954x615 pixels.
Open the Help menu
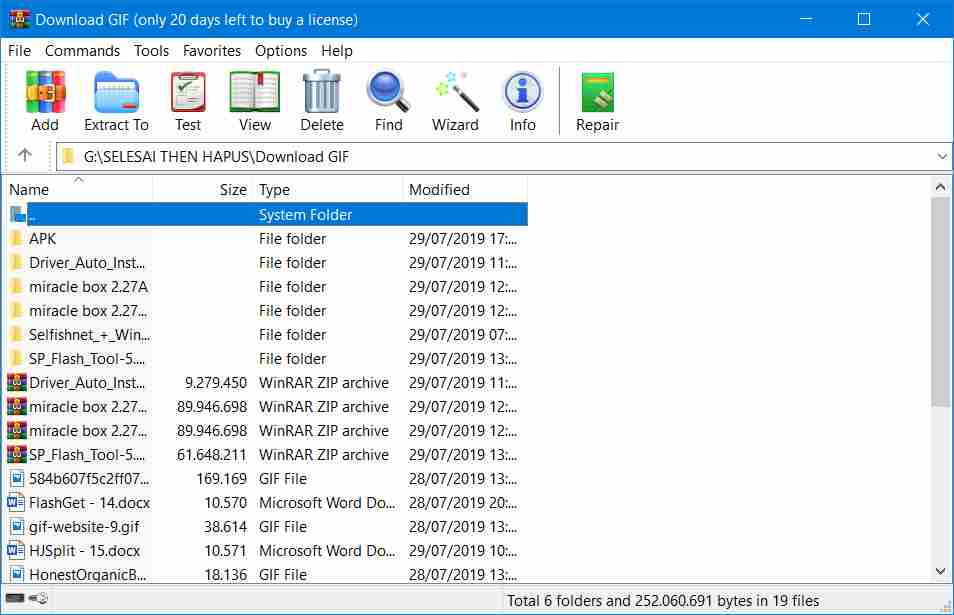336,50
